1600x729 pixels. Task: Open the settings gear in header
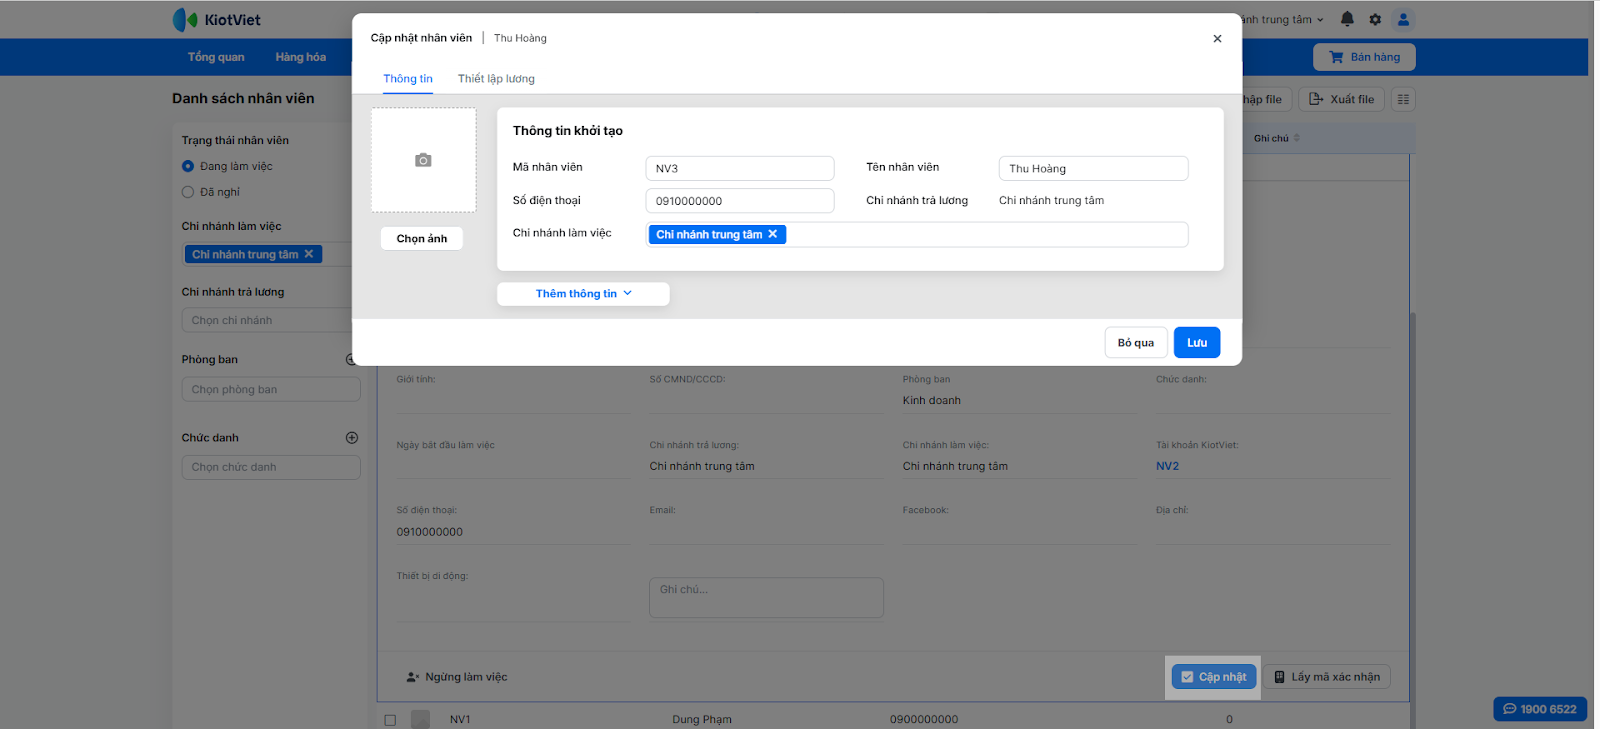click(x=1375, y=19)
